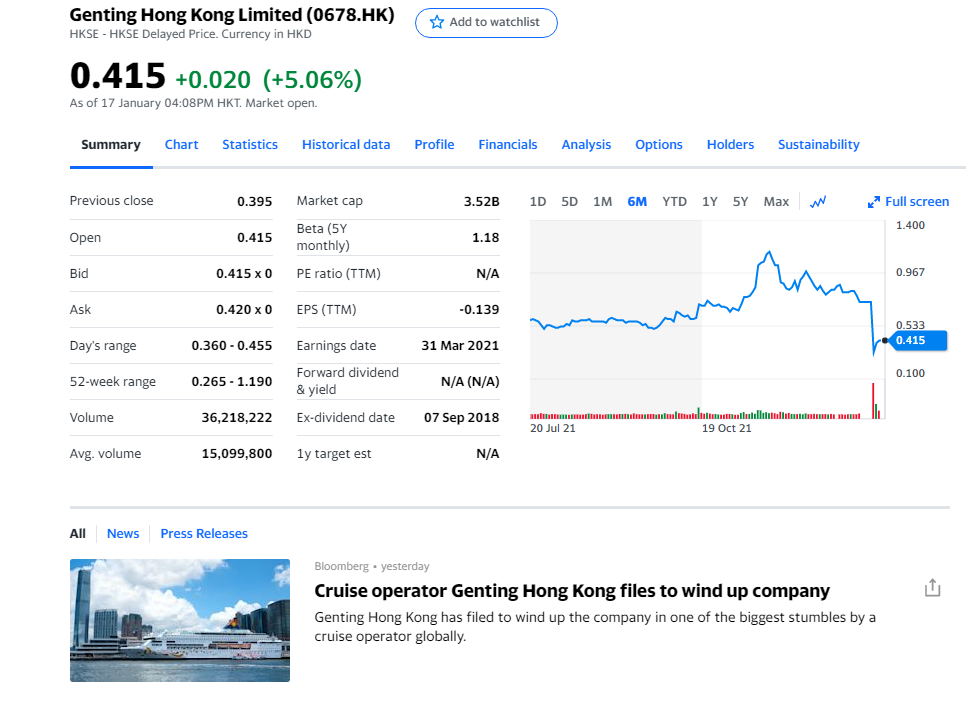Click the 52-week range value 0.265 - 1.190
The height and width of the screenshot is (702, 966).
click(232, 382)
